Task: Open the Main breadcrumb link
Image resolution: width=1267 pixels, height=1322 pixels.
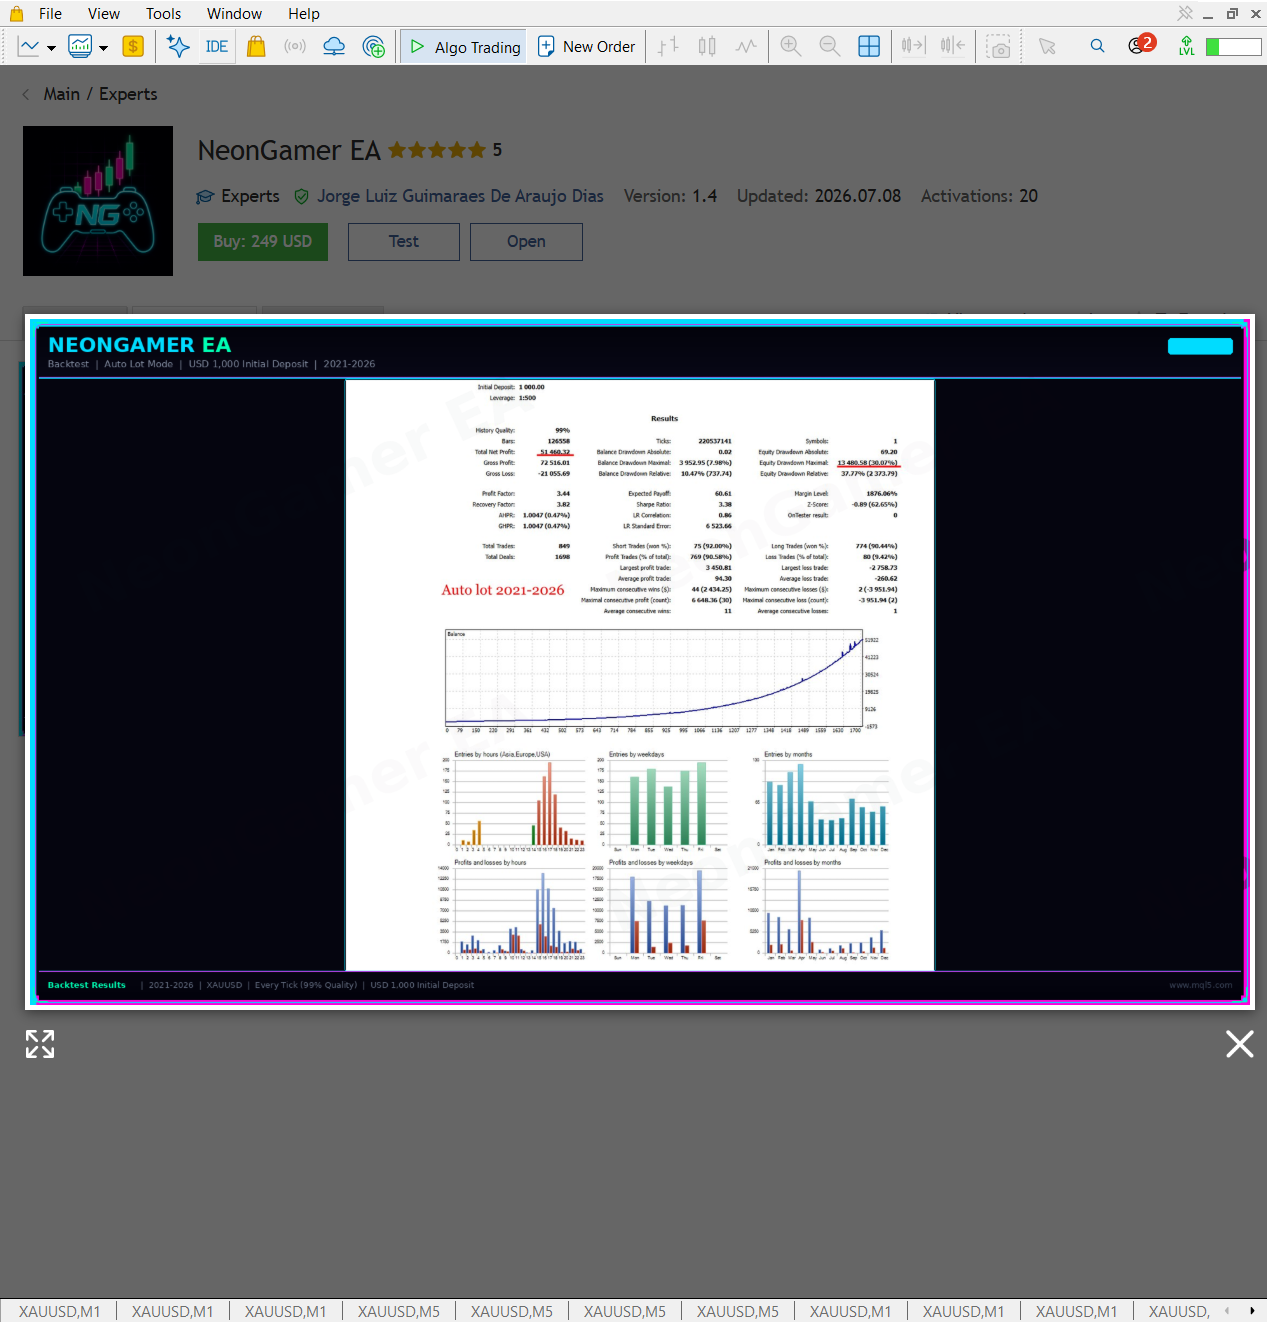Action: pyautogui.click(x=61, y=94)
